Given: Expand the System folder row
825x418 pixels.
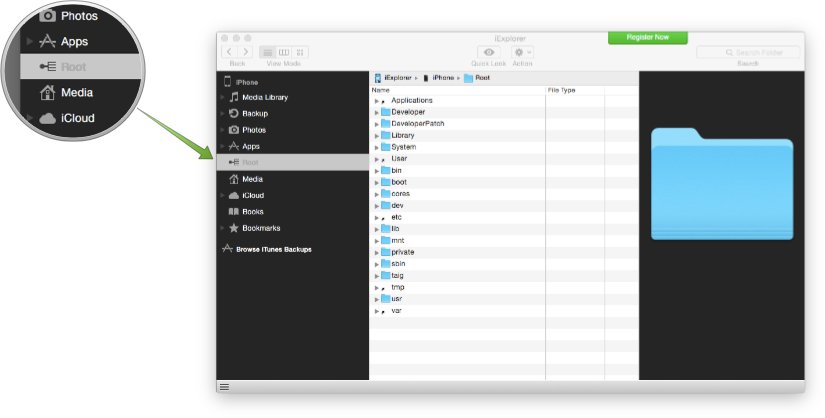Looking at the screenshot, I should click(x=377, y=147).
